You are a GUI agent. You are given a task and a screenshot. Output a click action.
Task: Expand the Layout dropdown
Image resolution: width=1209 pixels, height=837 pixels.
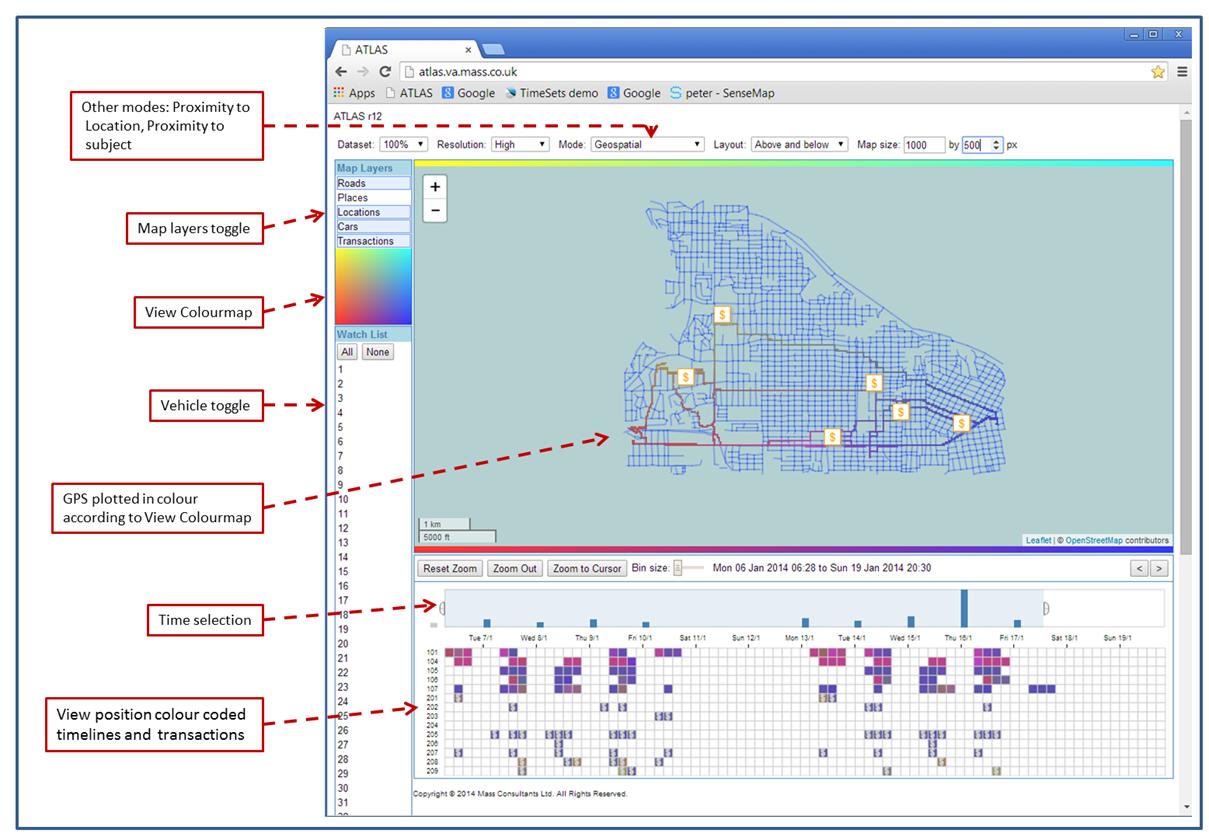click(x=799, y=145)
